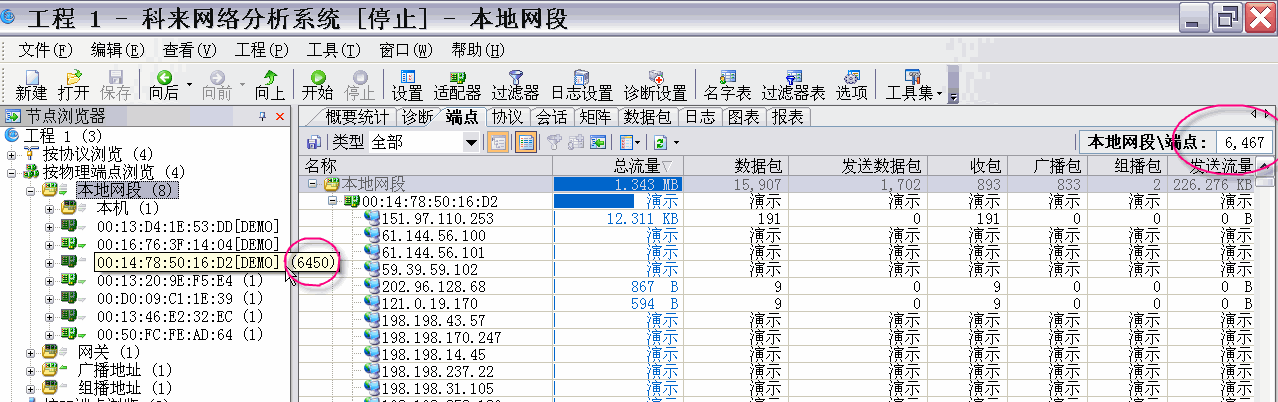Open the 编辑(E) menu

[x=118, y=50]
